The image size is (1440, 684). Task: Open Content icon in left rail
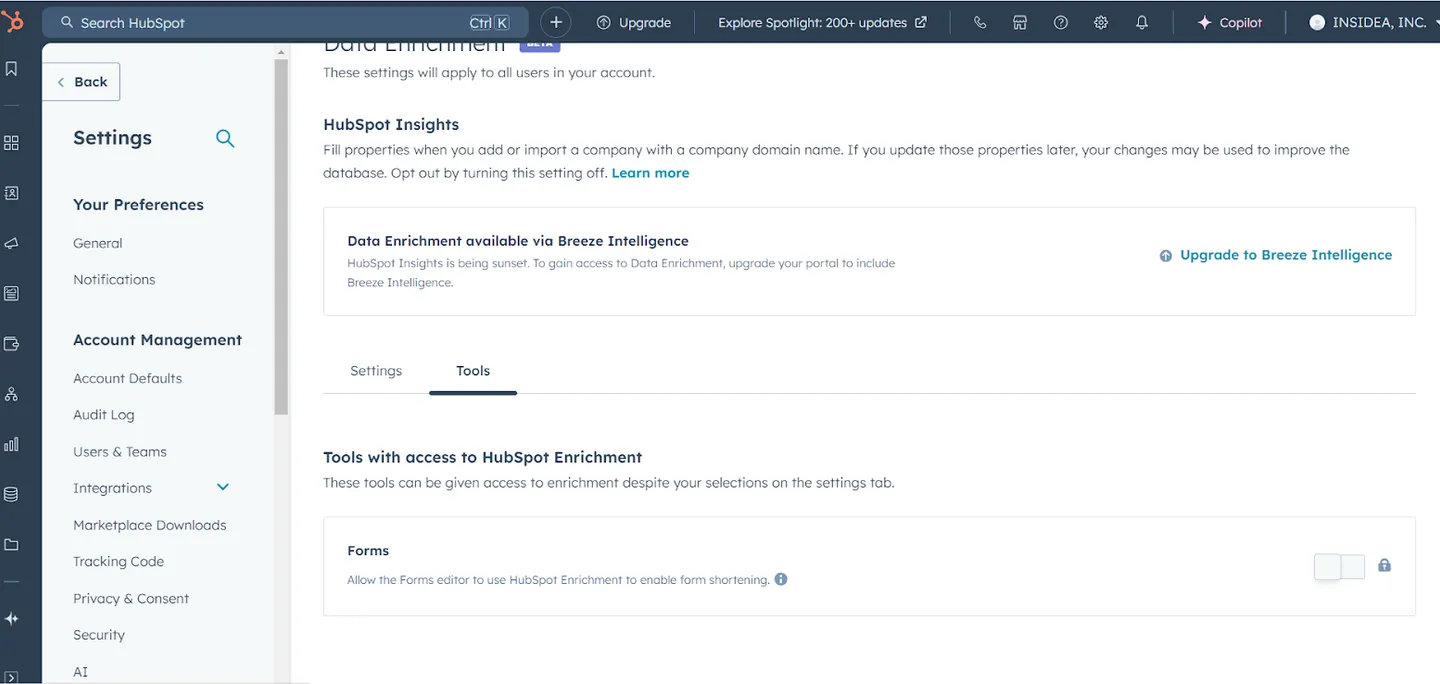point(12,293)
